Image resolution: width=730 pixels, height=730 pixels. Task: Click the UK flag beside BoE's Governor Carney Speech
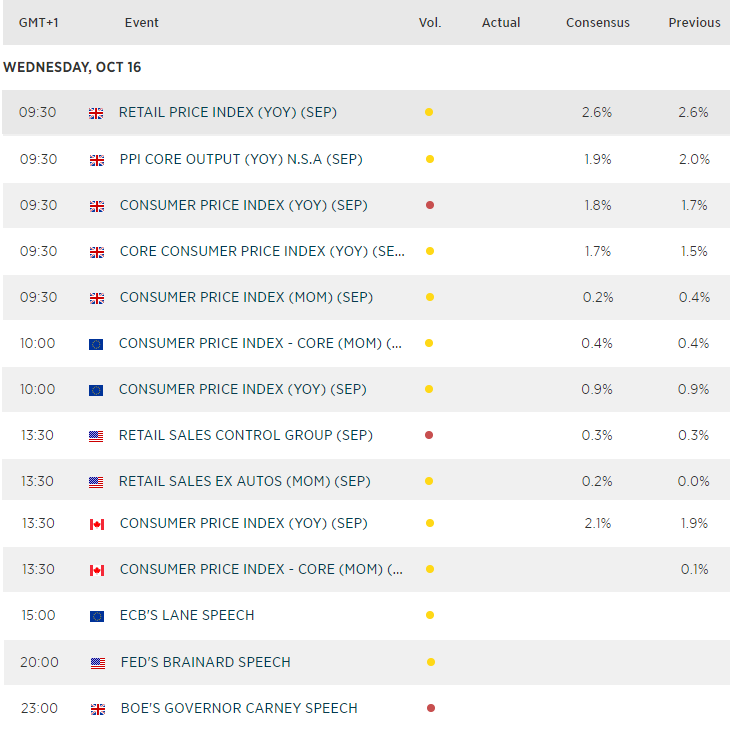click(97, 709)
